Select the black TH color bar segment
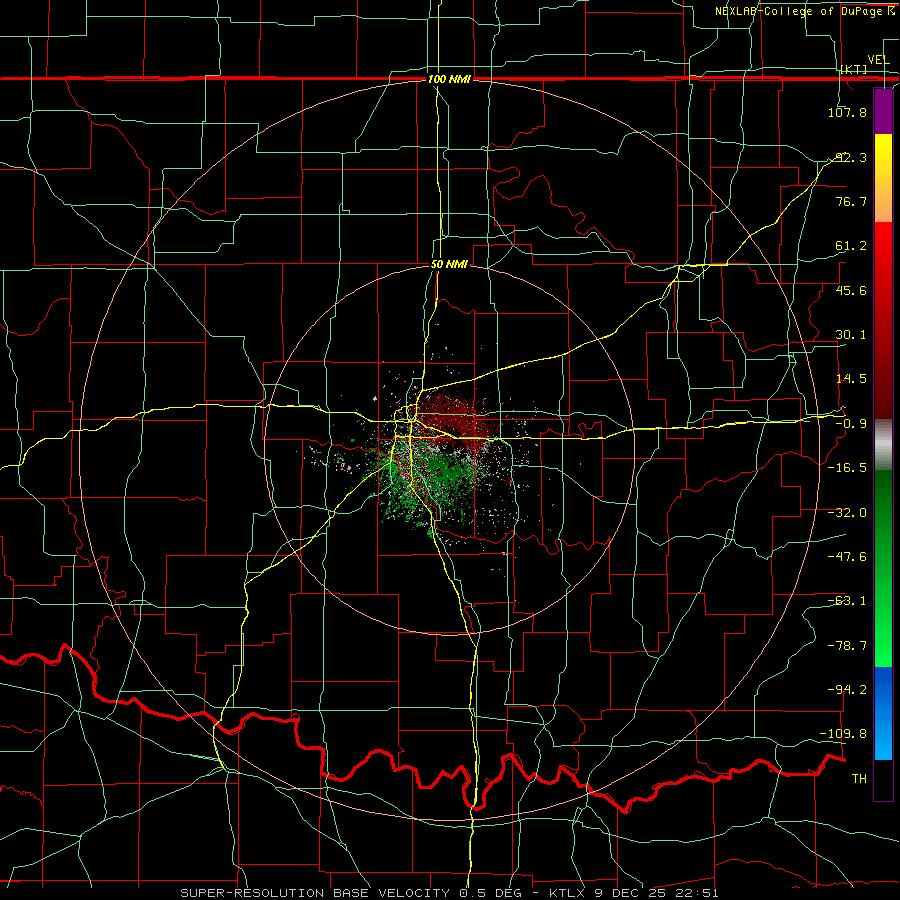900x900 pixels. point(883,779)
